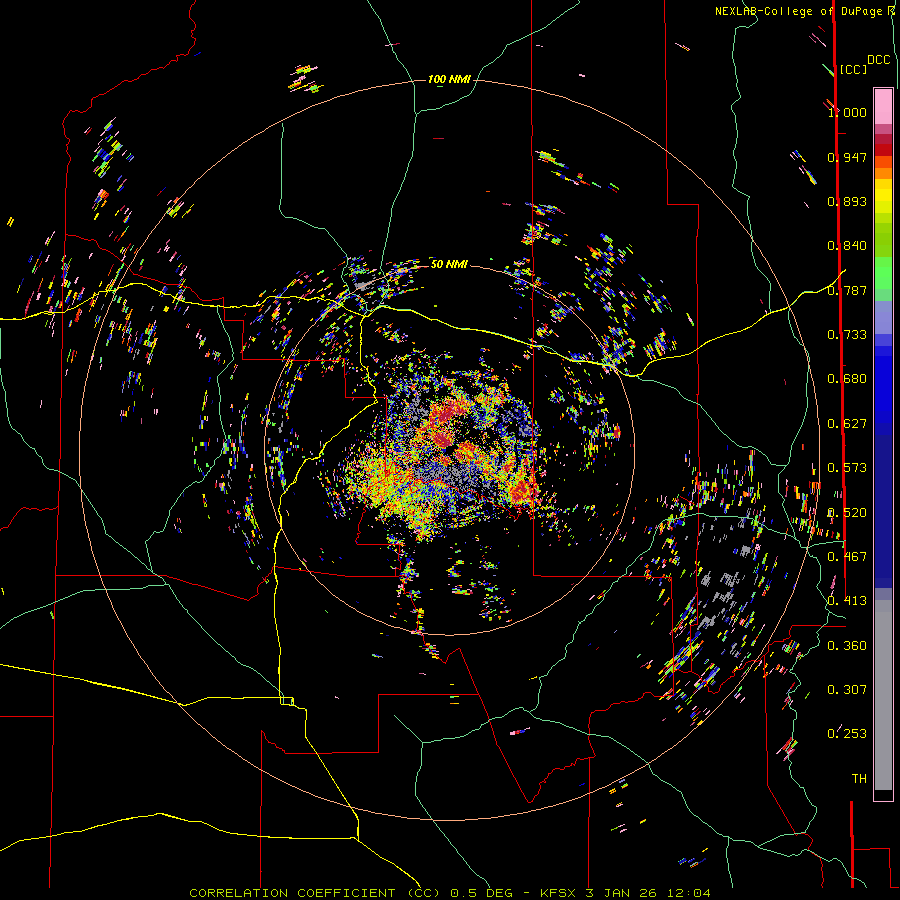Click the 0.467 scale value

847,557
